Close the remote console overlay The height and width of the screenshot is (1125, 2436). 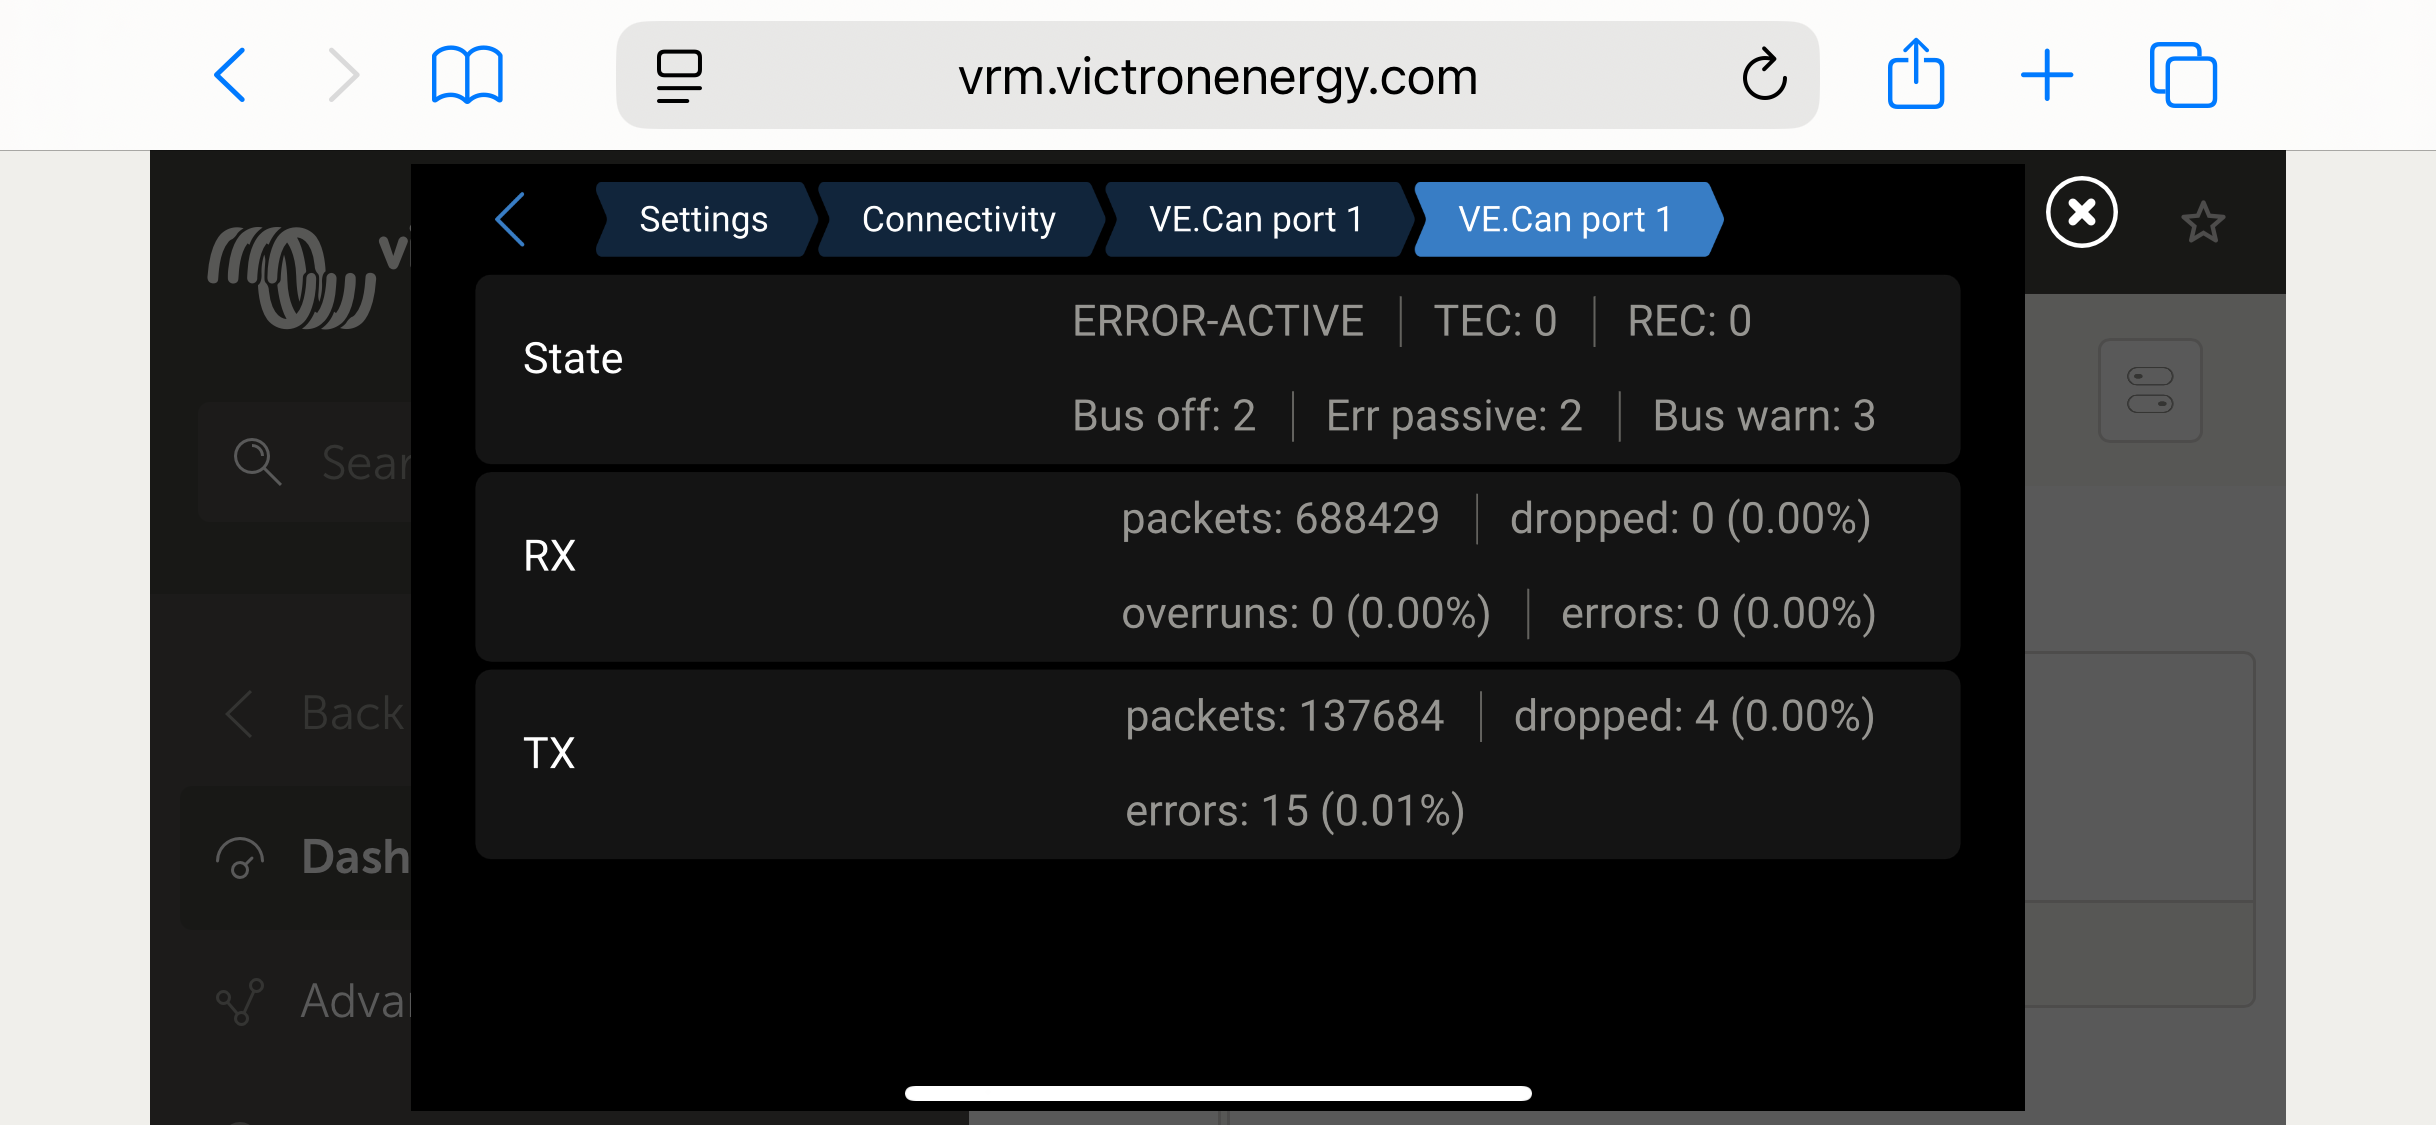(2081, 212)
